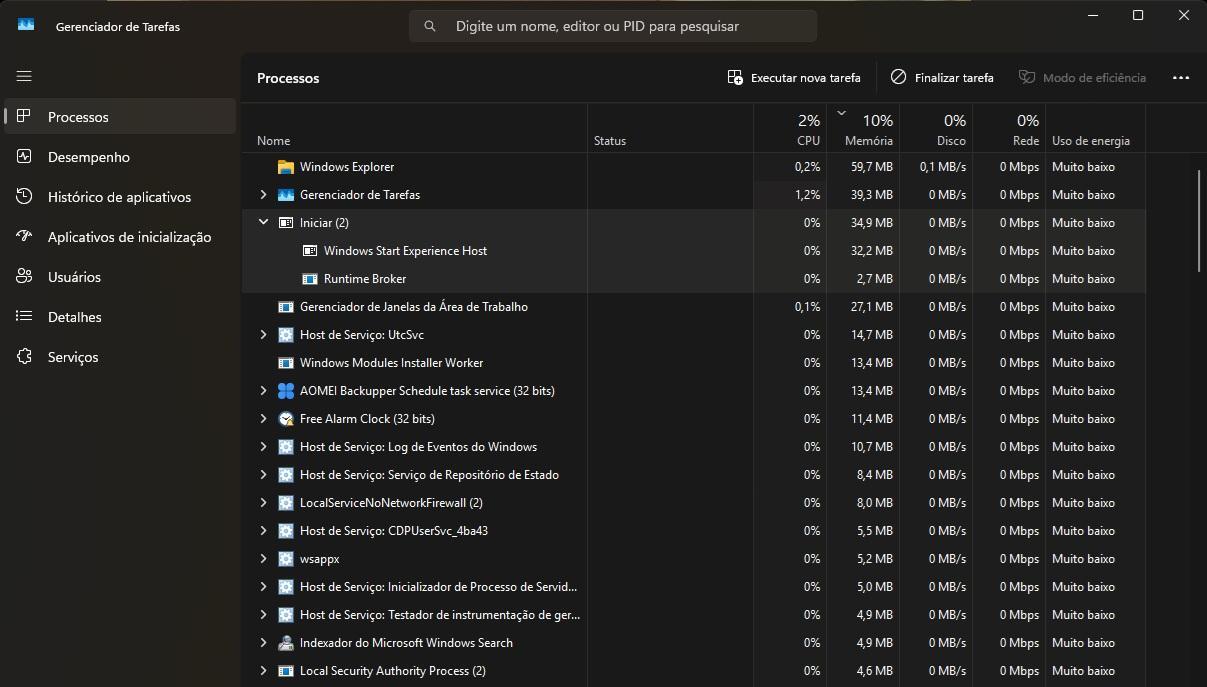
Task: Click Executar nova tarefa button
Action: (x=794, y=78)
